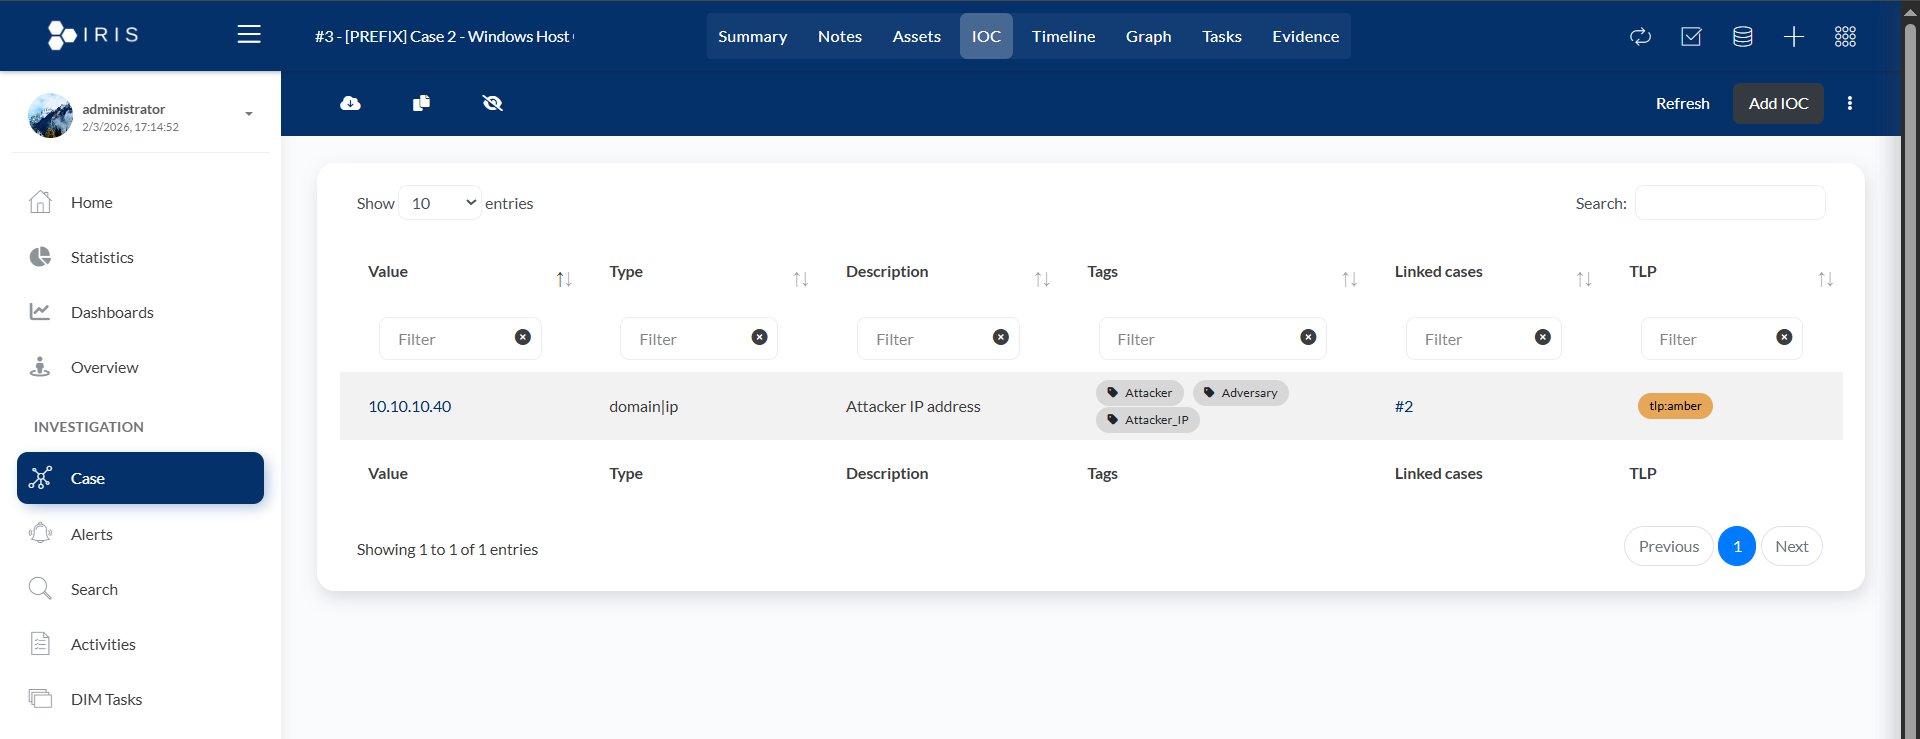Click the database stack icon

pos(1742,37)
